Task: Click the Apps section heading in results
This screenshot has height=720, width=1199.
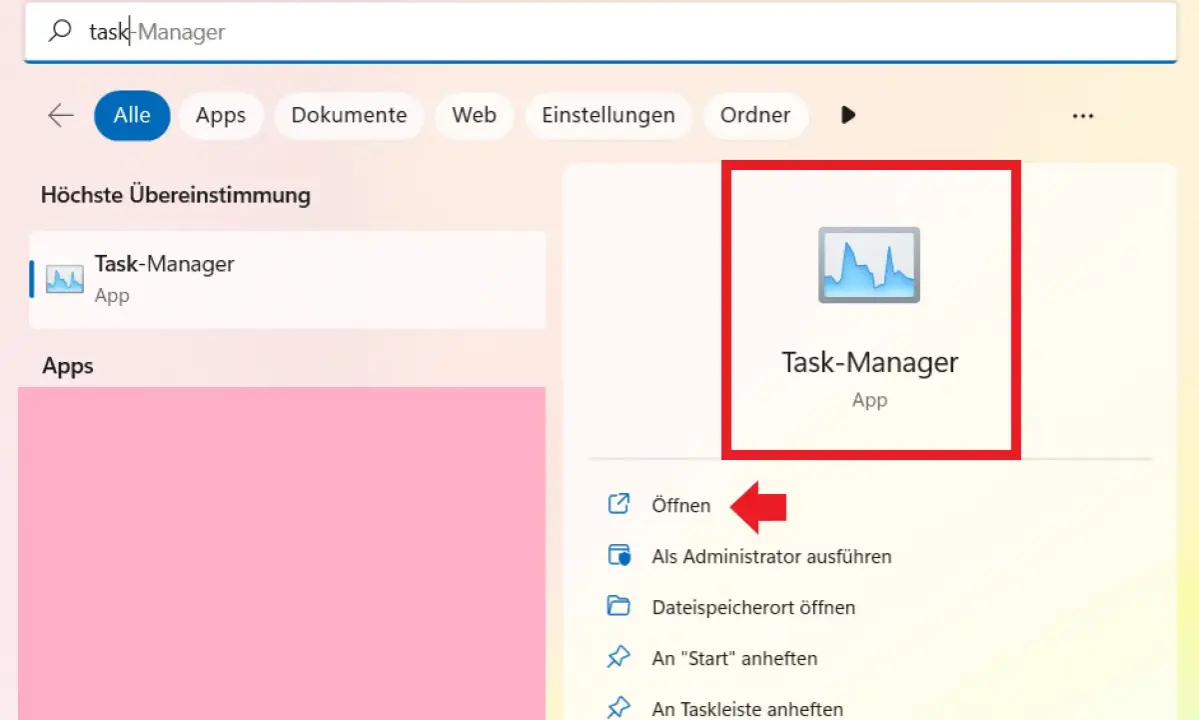Action: (67, 366)
